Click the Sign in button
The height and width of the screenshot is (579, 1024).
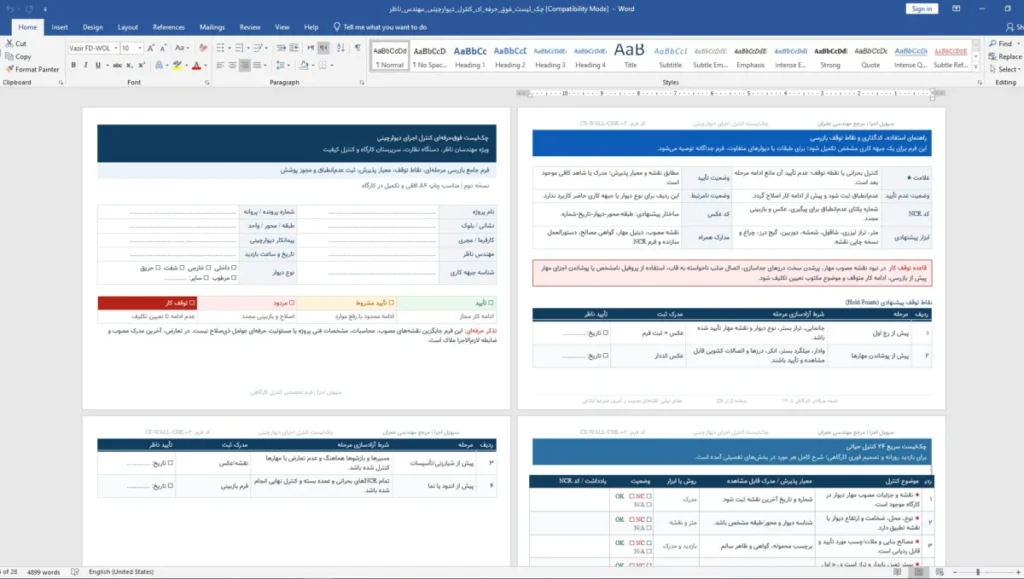pyautogui.click(x=921, y=8)
